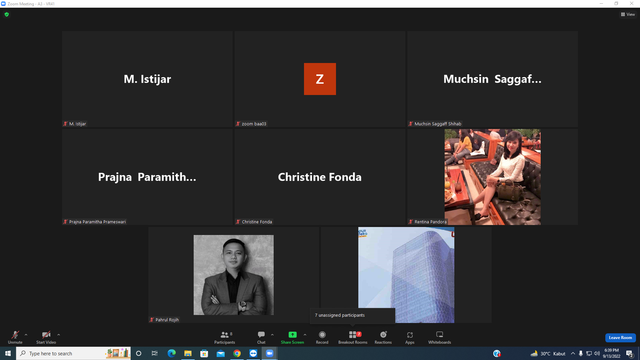
Task: Open the taskbar clock and date
Action: pyautogui.click(x=611, y=353)
